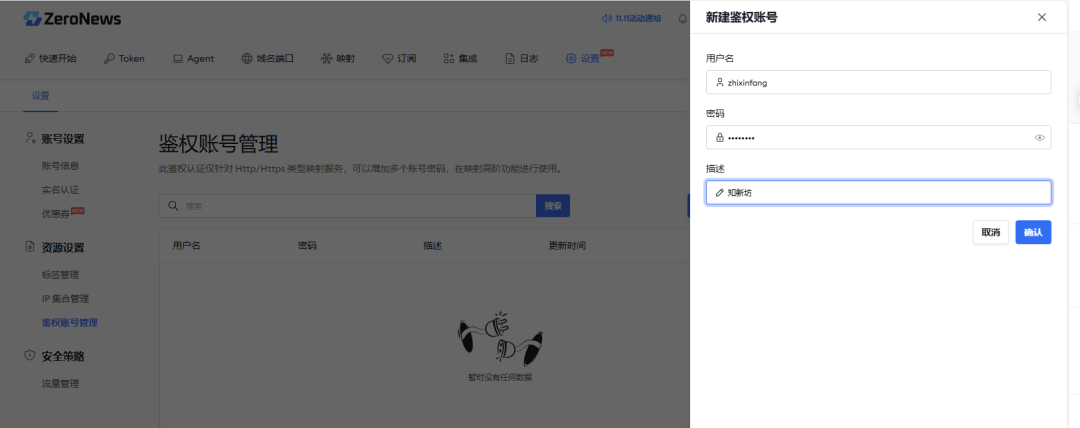This screenshot has width=1080, height=428.
Task: Open 流量管理 in the sidebar
Action: pyautogui.click(x=61, y=384)
